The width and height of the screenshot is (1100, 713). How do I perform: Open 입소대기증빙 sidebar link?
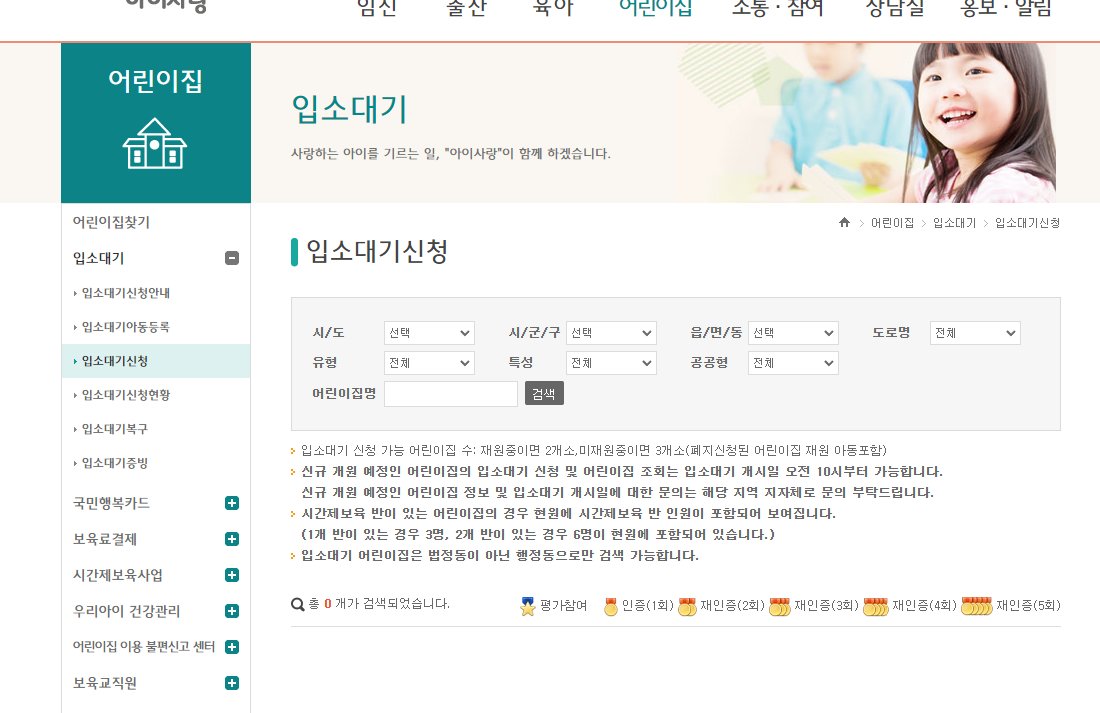tap(115, 463)
